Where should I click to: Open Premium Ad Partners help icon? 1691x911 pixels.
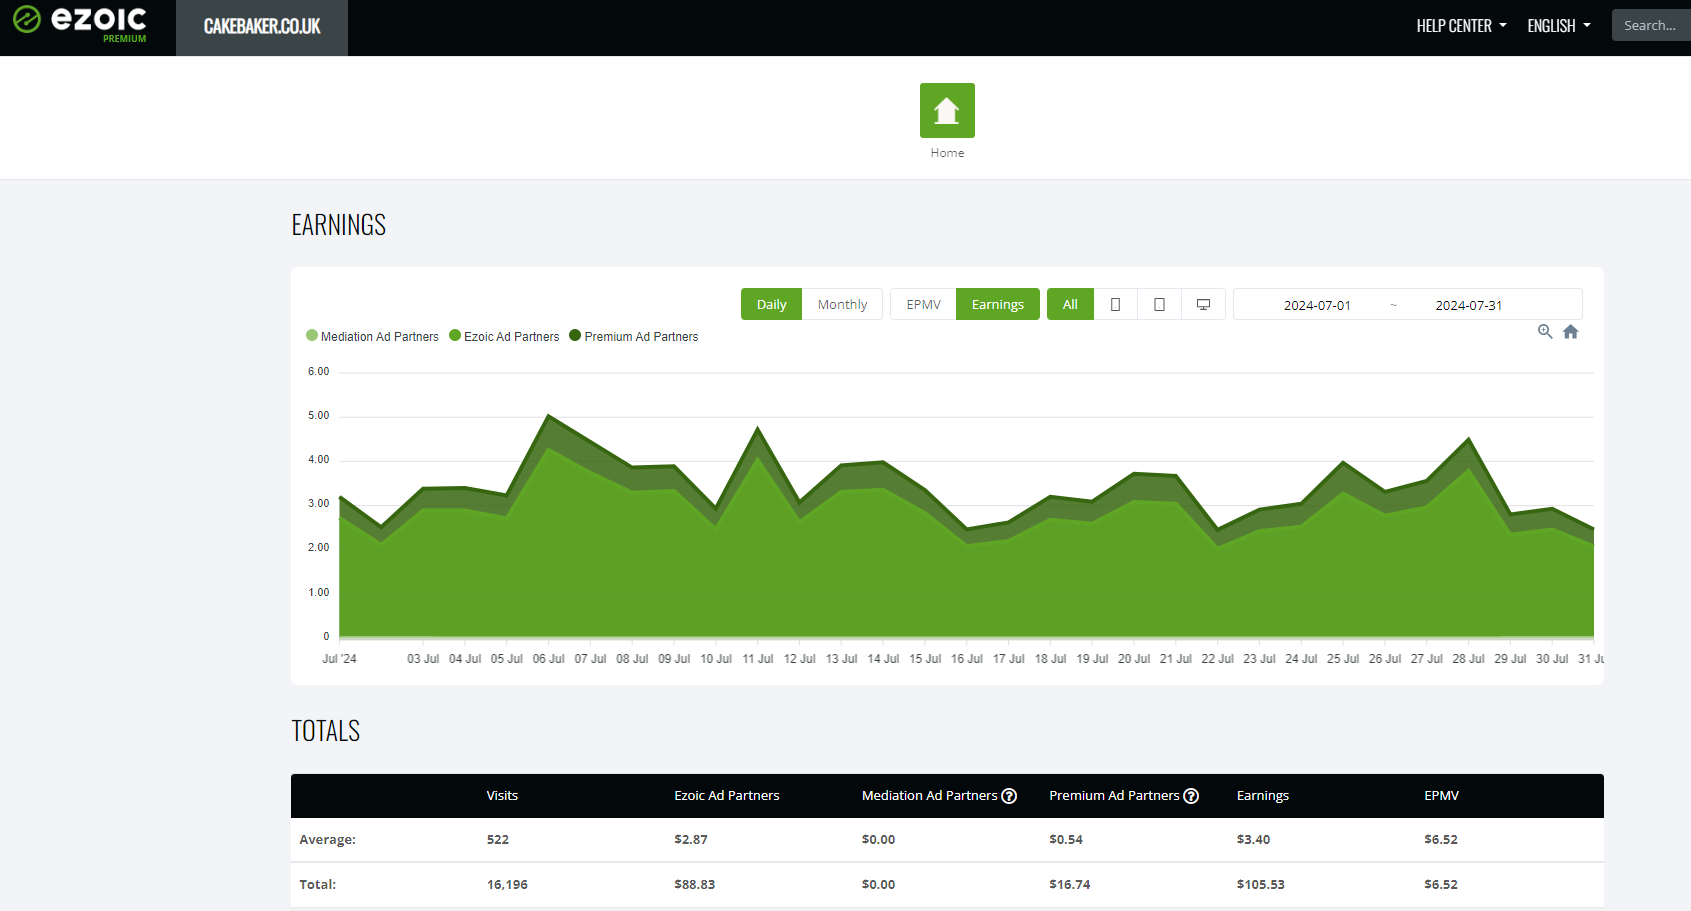[x=1191, y=796]
